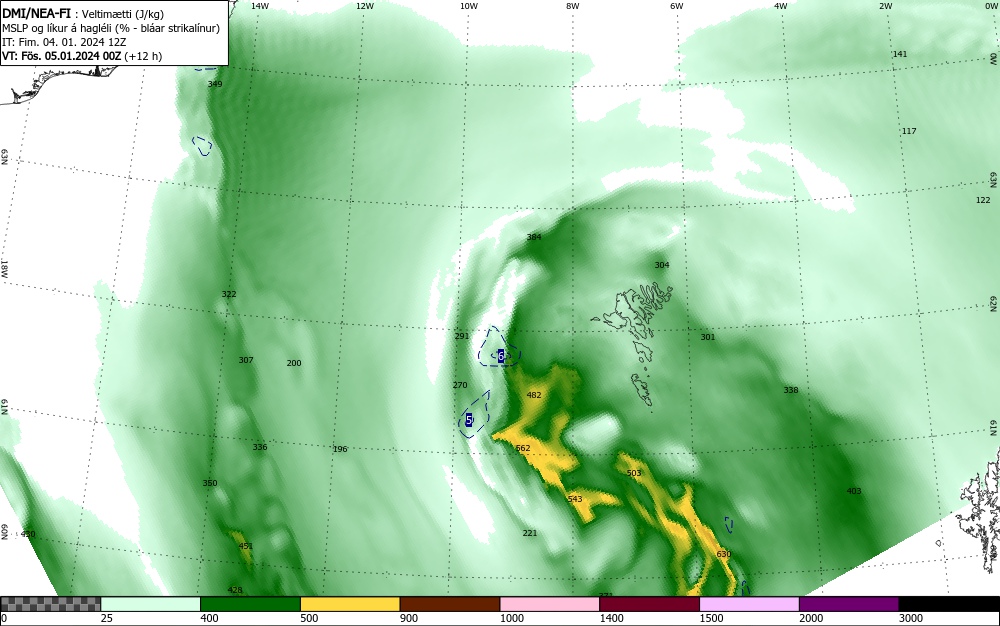Click the map value 430
Viewport: 1000px width, 626px height.
tap(29, 534)
